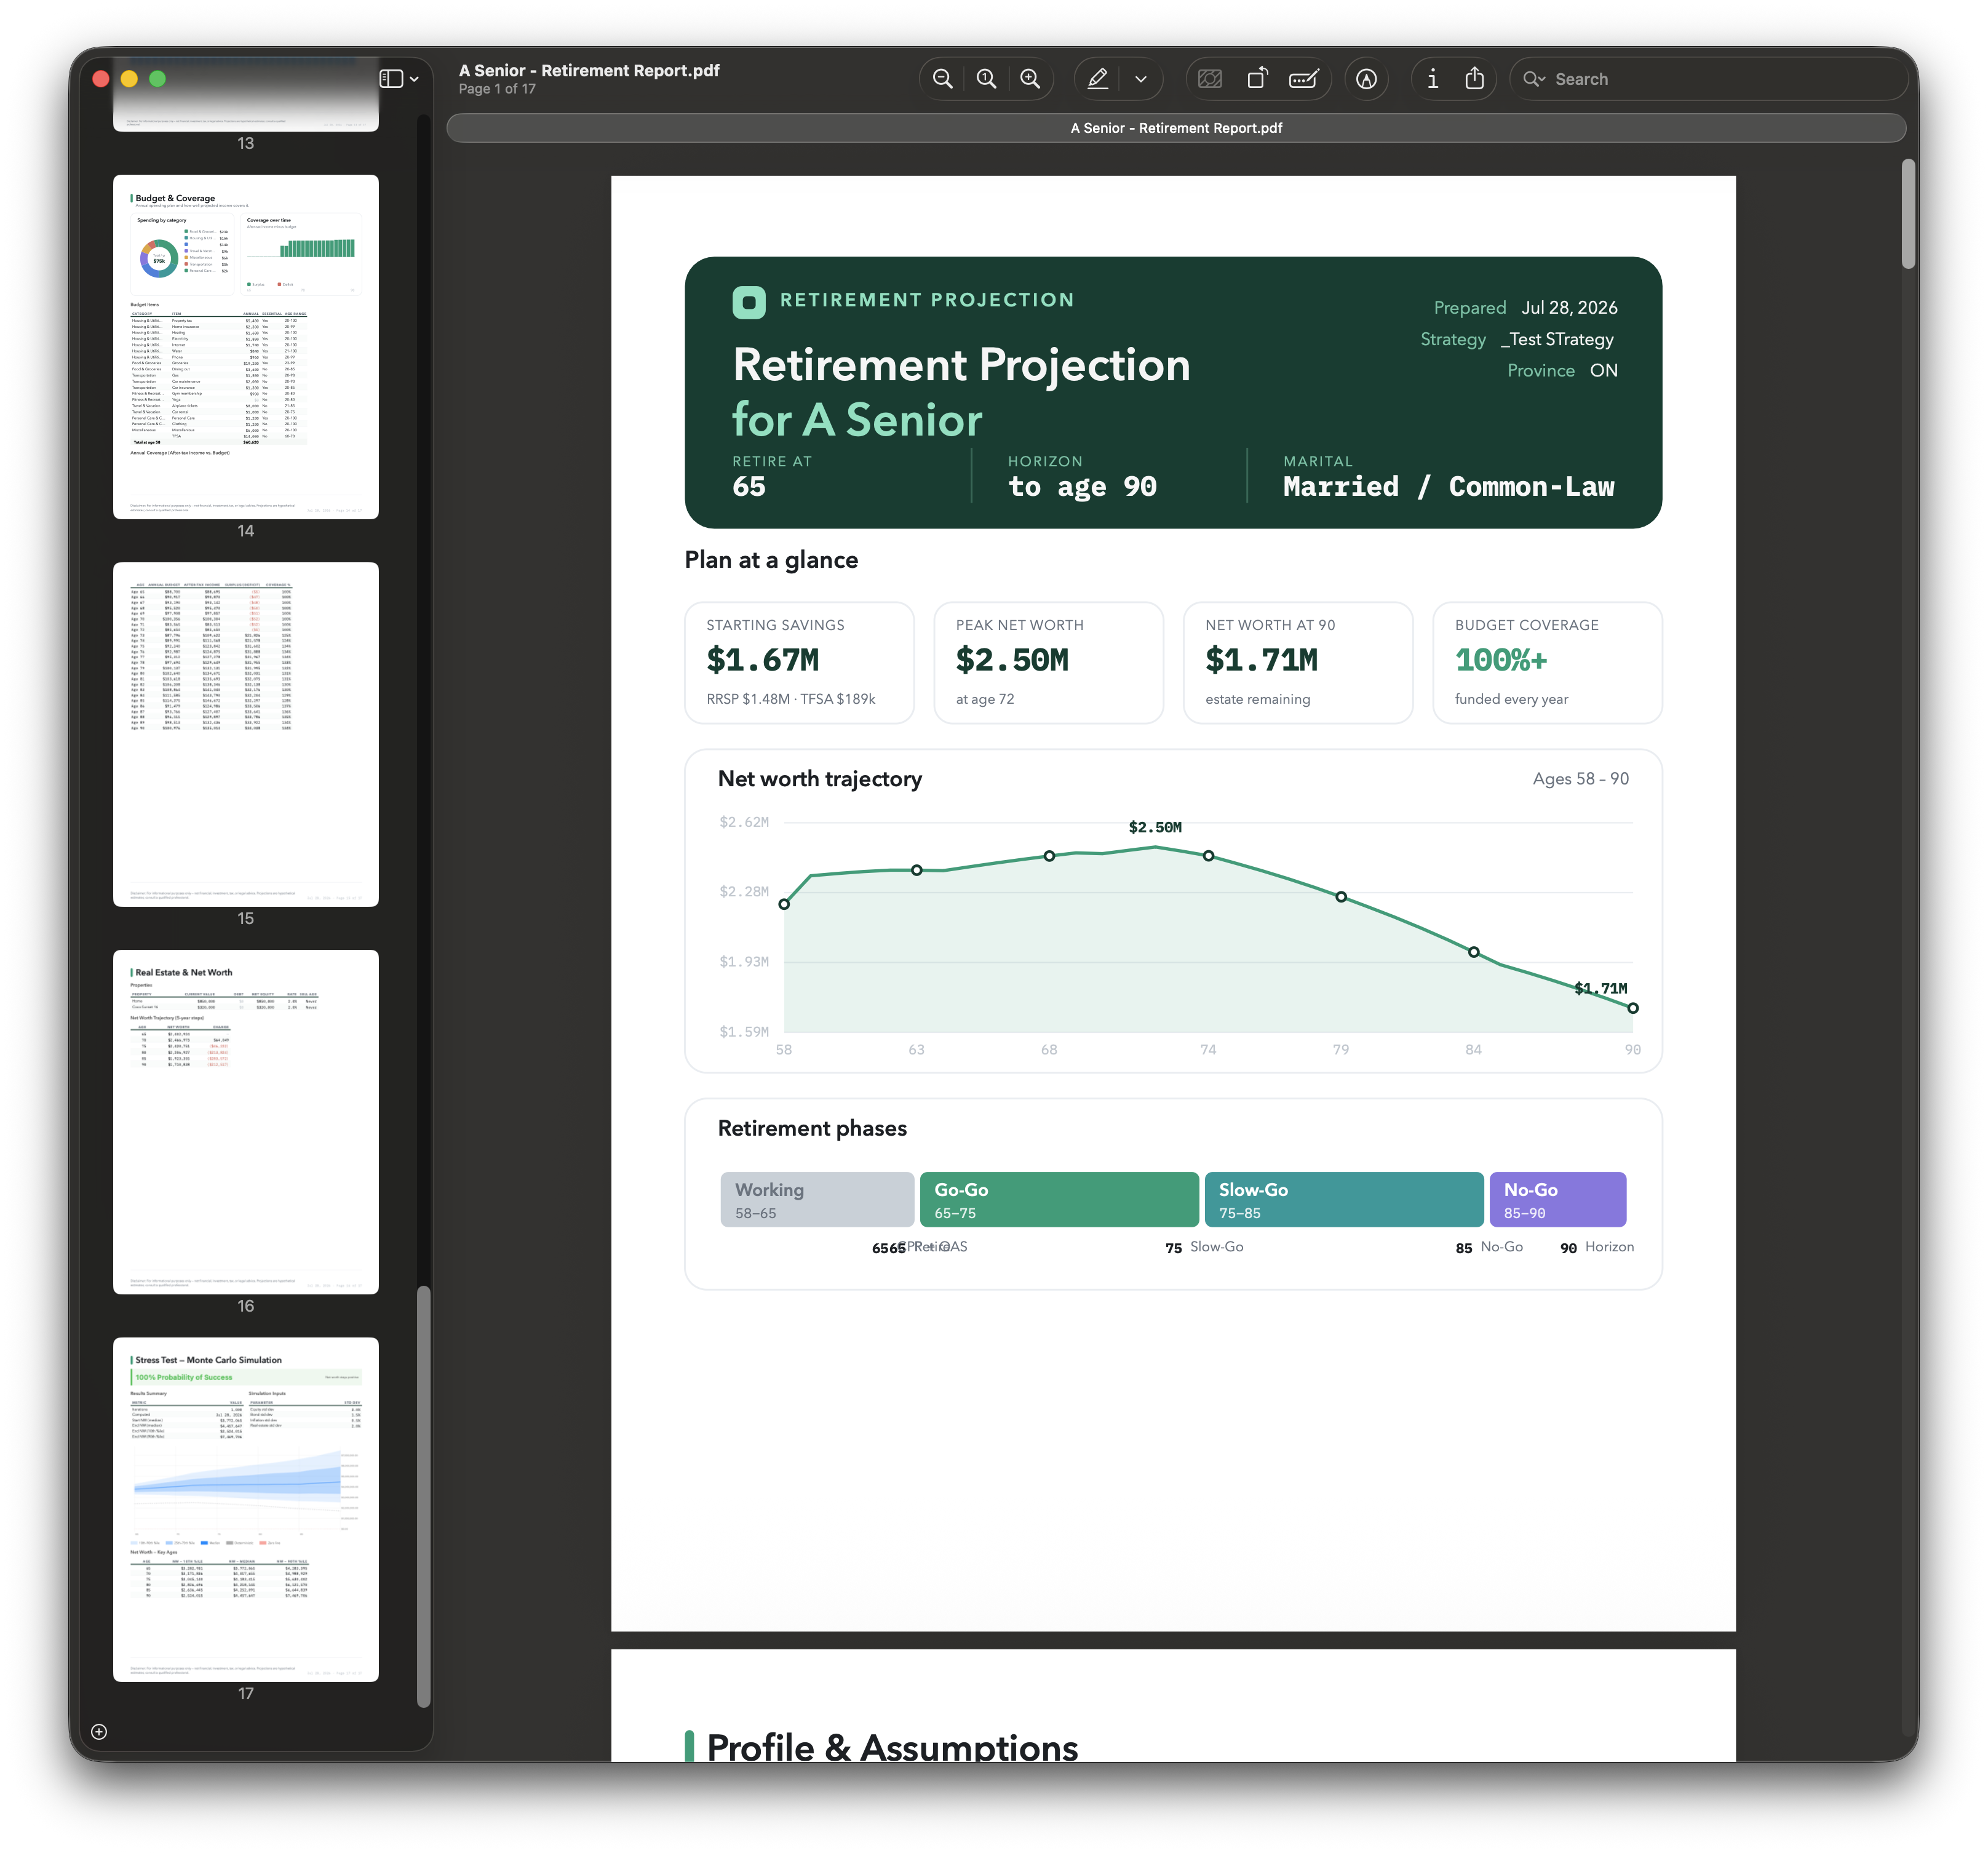Click the 'Plan at a glance' heading

pos(771,560)
